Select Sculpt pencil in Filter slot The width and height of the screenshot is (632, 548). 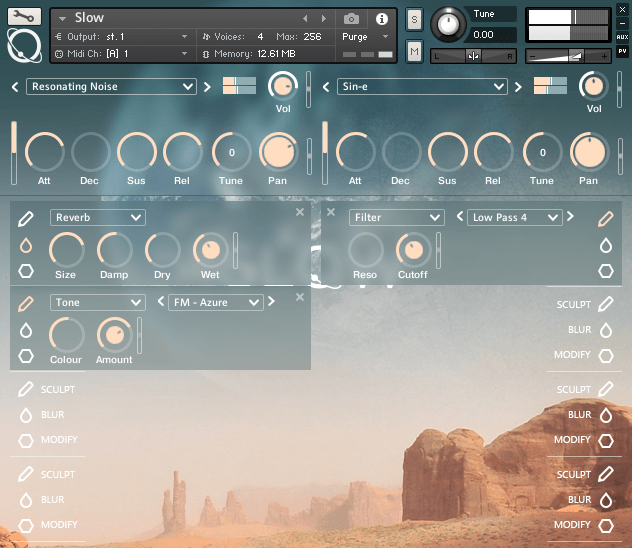click(x=606, y=219)
